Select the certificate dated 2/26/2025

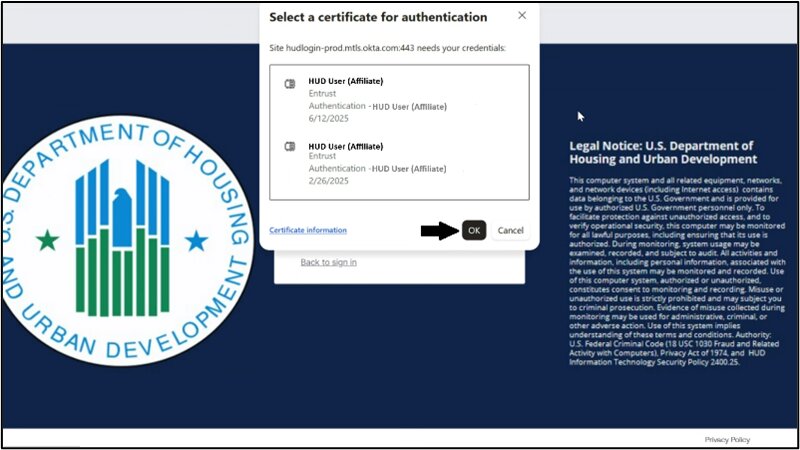coord(399,163)
